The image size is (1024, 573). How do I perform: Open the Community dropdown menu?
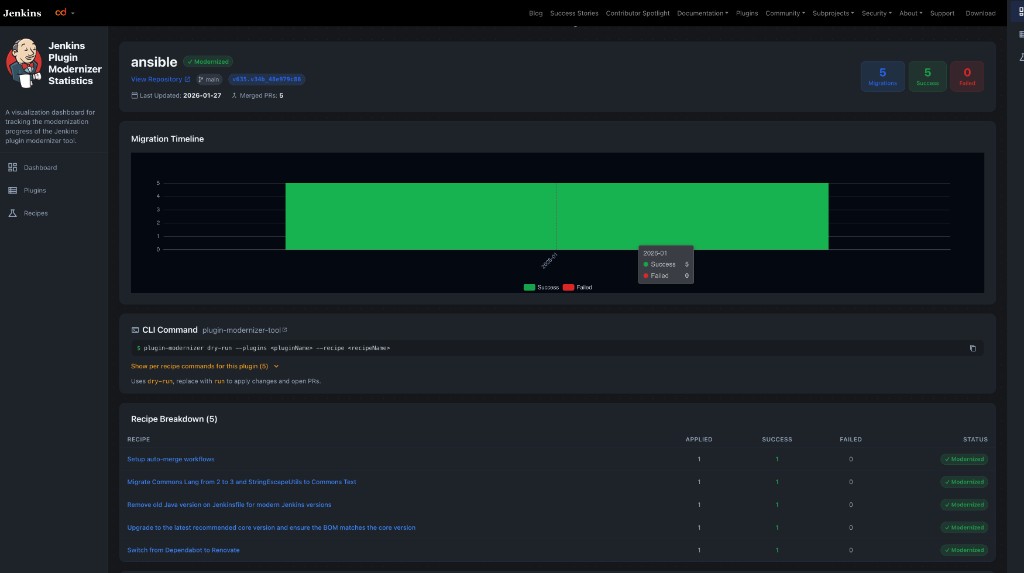pyautogui.click(x=784, y=13)
